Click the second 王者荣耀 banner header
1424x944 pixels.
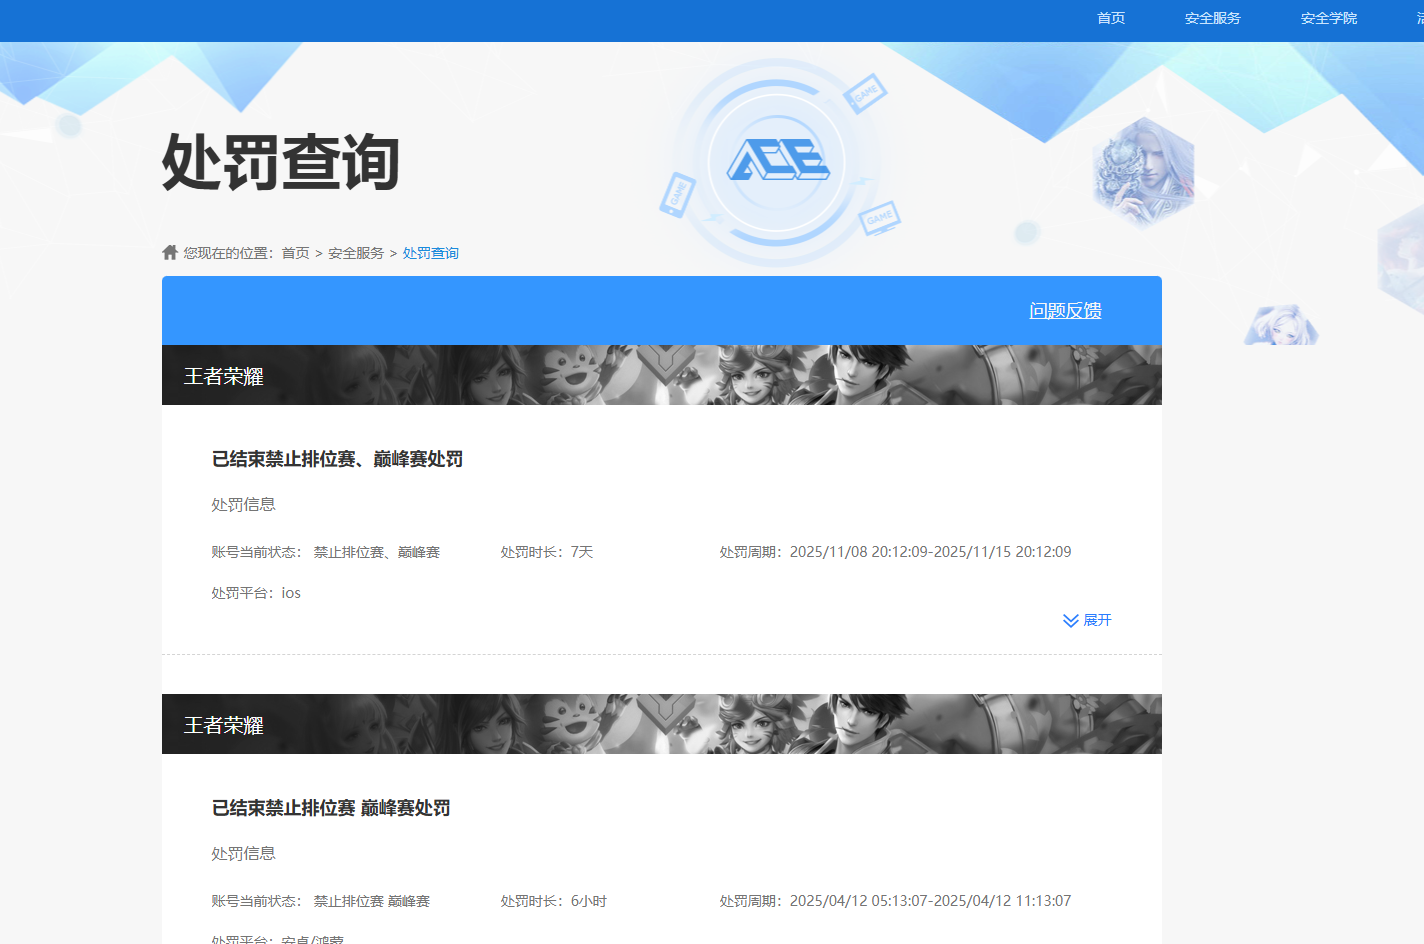pyautogui.click(x=661, y=724)
